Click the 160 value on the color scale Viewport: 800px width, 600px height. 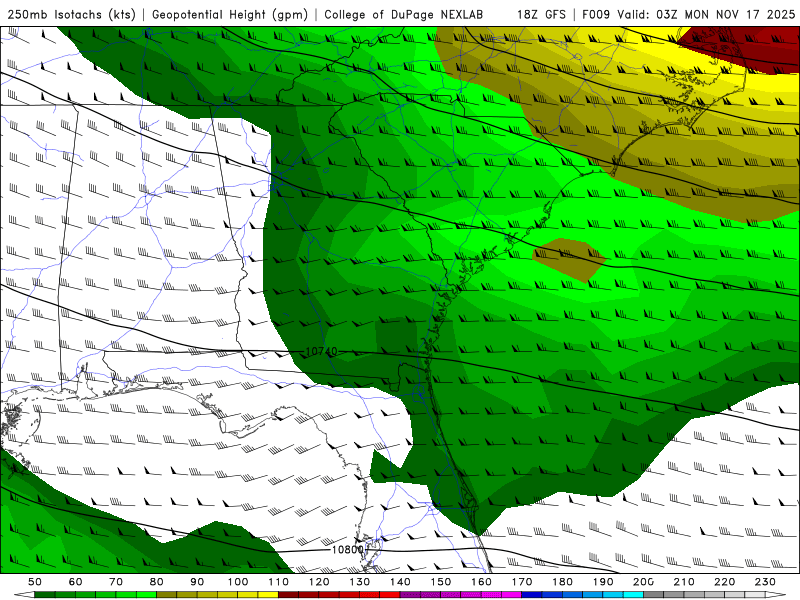point(481,582)
